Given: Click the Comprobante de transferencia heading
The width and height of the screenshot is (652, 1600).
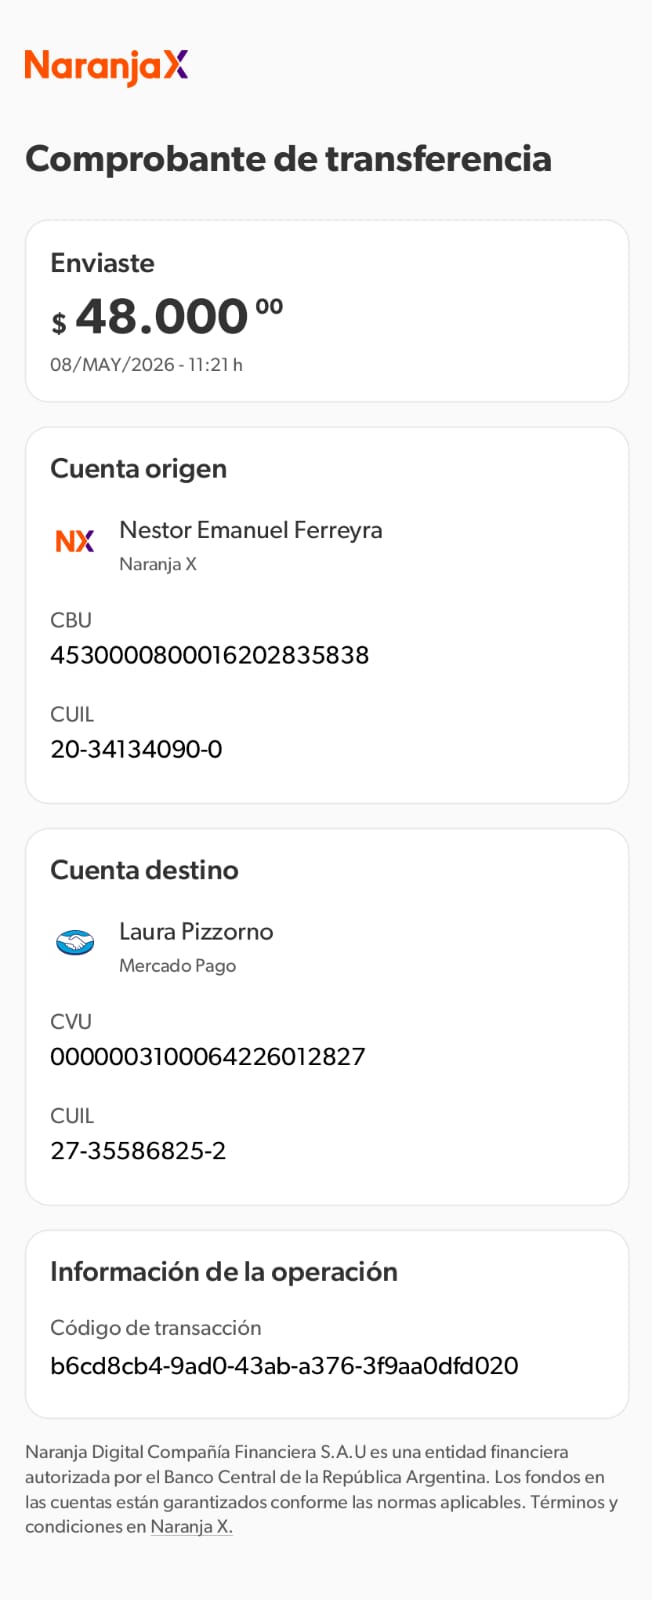Looking at the screenshot, I should coord(288,159).
